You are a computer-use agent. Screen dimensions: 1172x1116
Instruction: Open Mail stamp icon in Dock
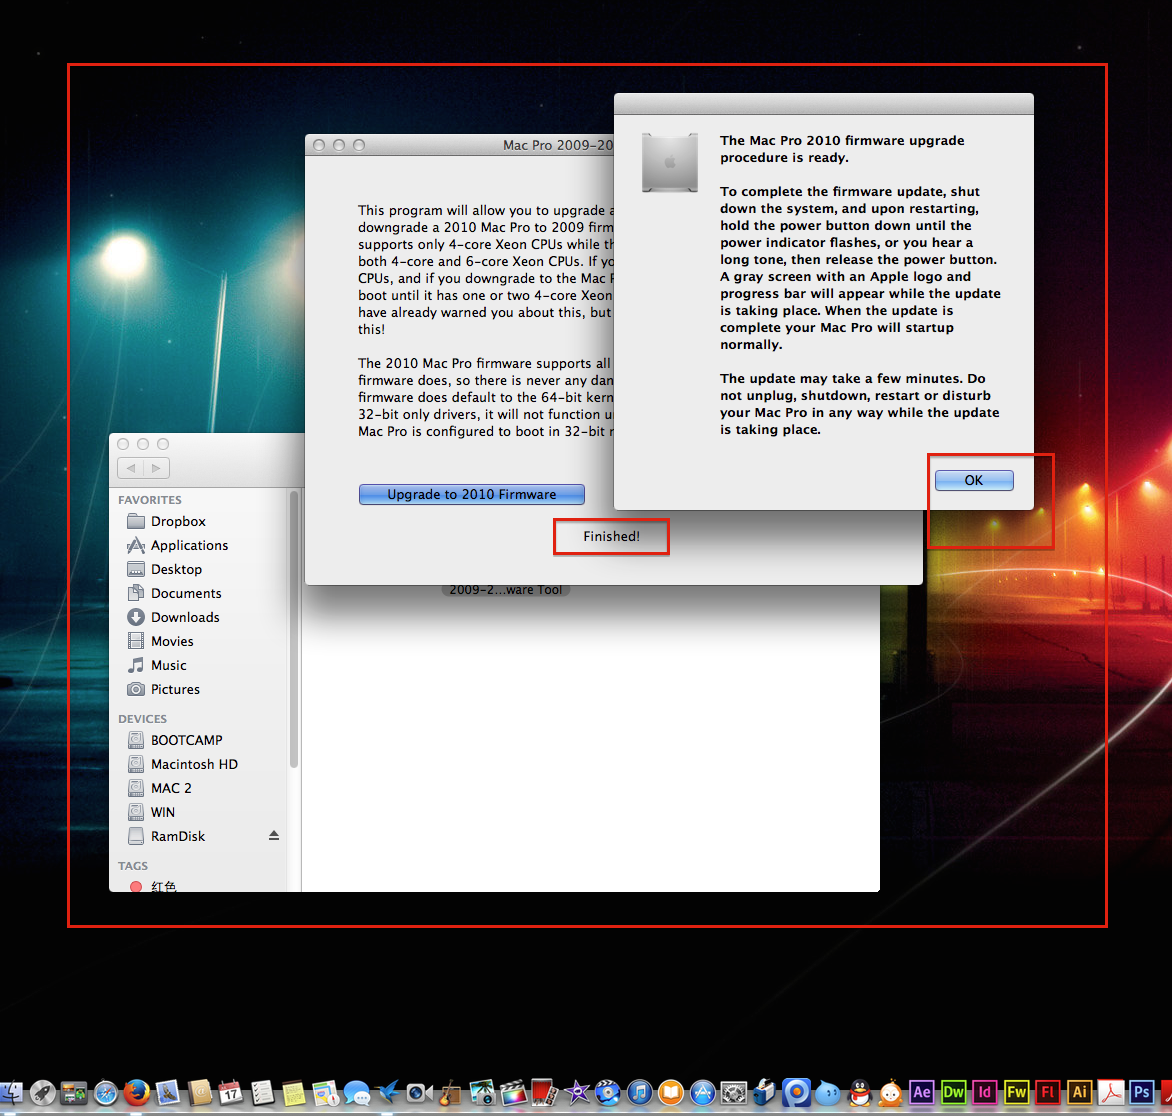pos(168,1093)
